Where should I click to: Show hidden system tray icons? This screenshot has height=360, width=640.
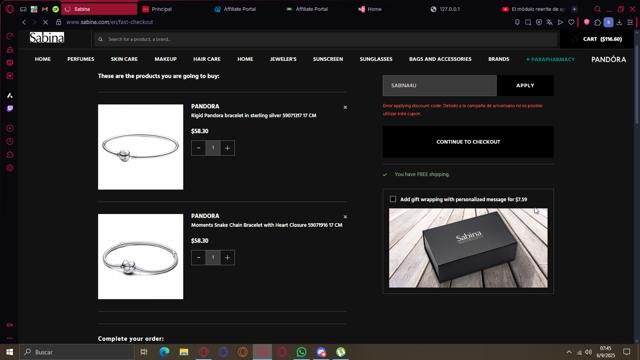pos(569,352)
